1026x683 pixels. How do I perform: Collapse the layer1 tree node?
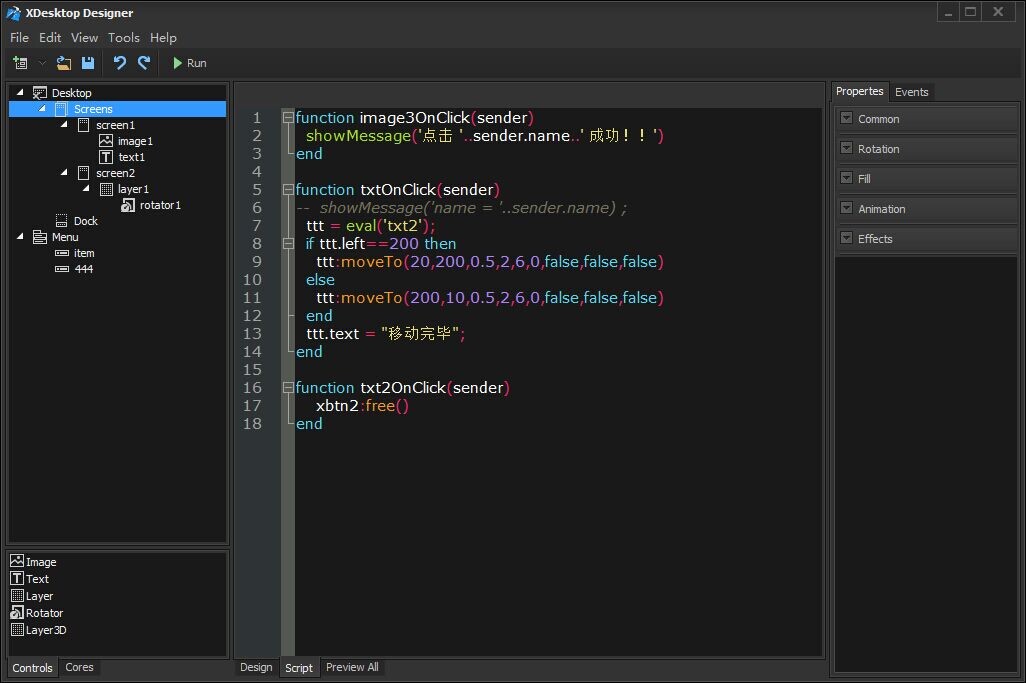point(86,188)
